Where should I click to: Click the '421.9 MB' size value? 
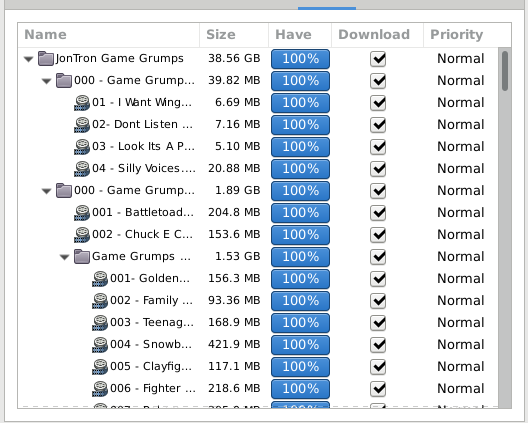pos(234,344)
